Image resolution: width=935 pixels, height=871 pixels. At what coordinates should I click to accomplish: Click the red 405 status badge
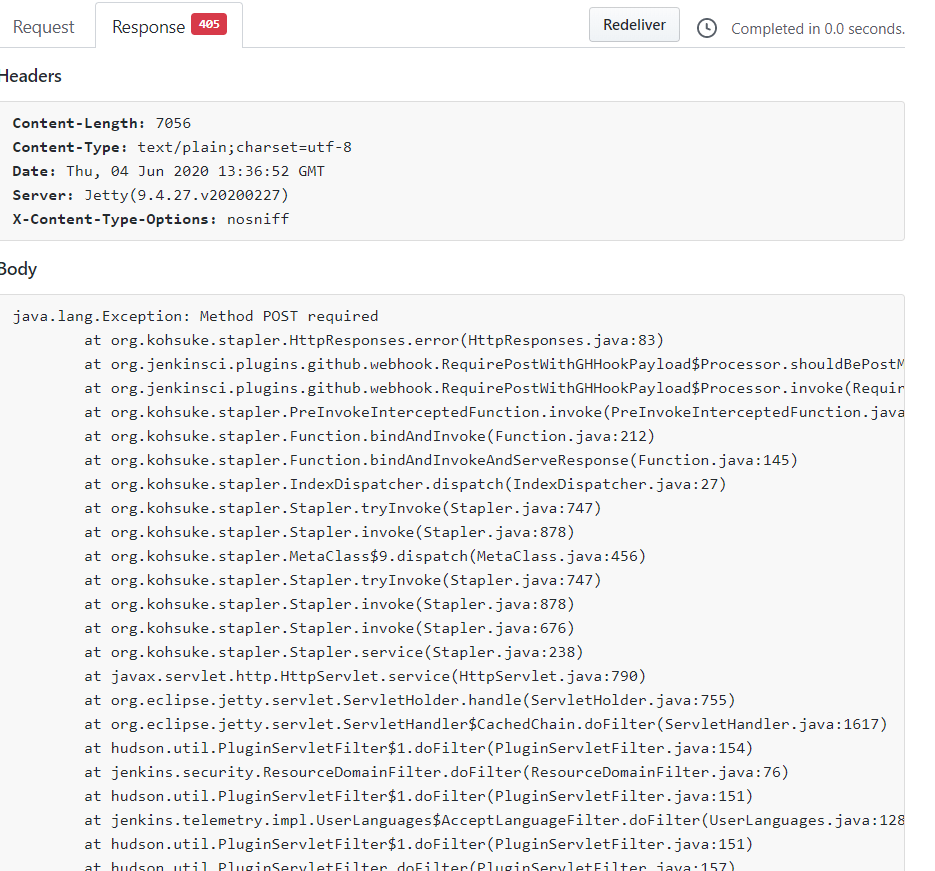[209, 25]
